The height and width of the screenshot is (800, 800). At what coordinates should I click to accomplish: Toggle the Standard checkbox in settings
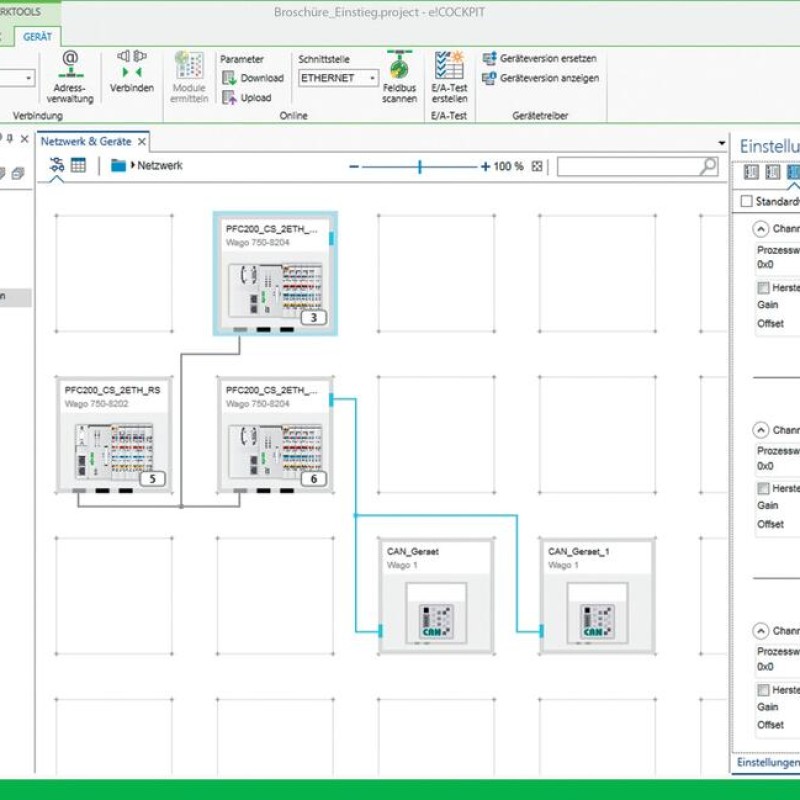[746, 201]
